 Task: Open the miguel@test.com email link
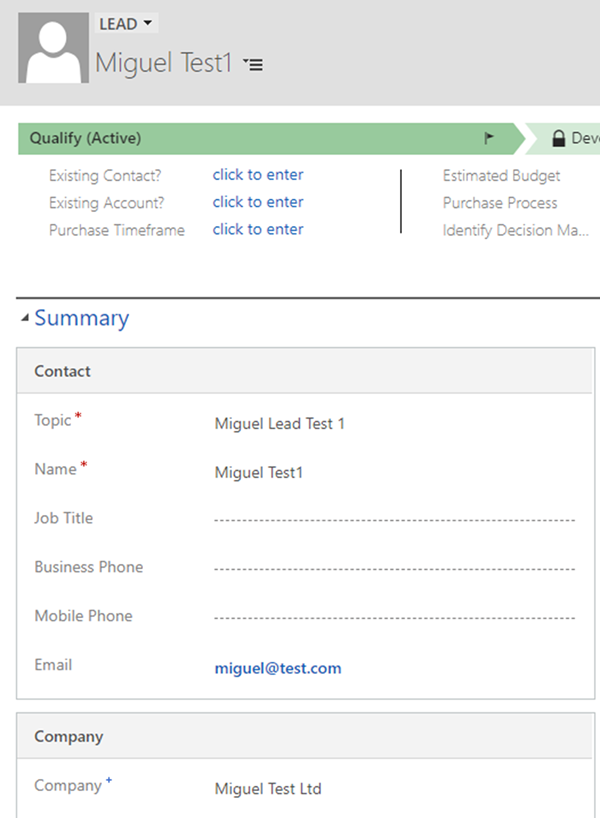click(278, 668)
